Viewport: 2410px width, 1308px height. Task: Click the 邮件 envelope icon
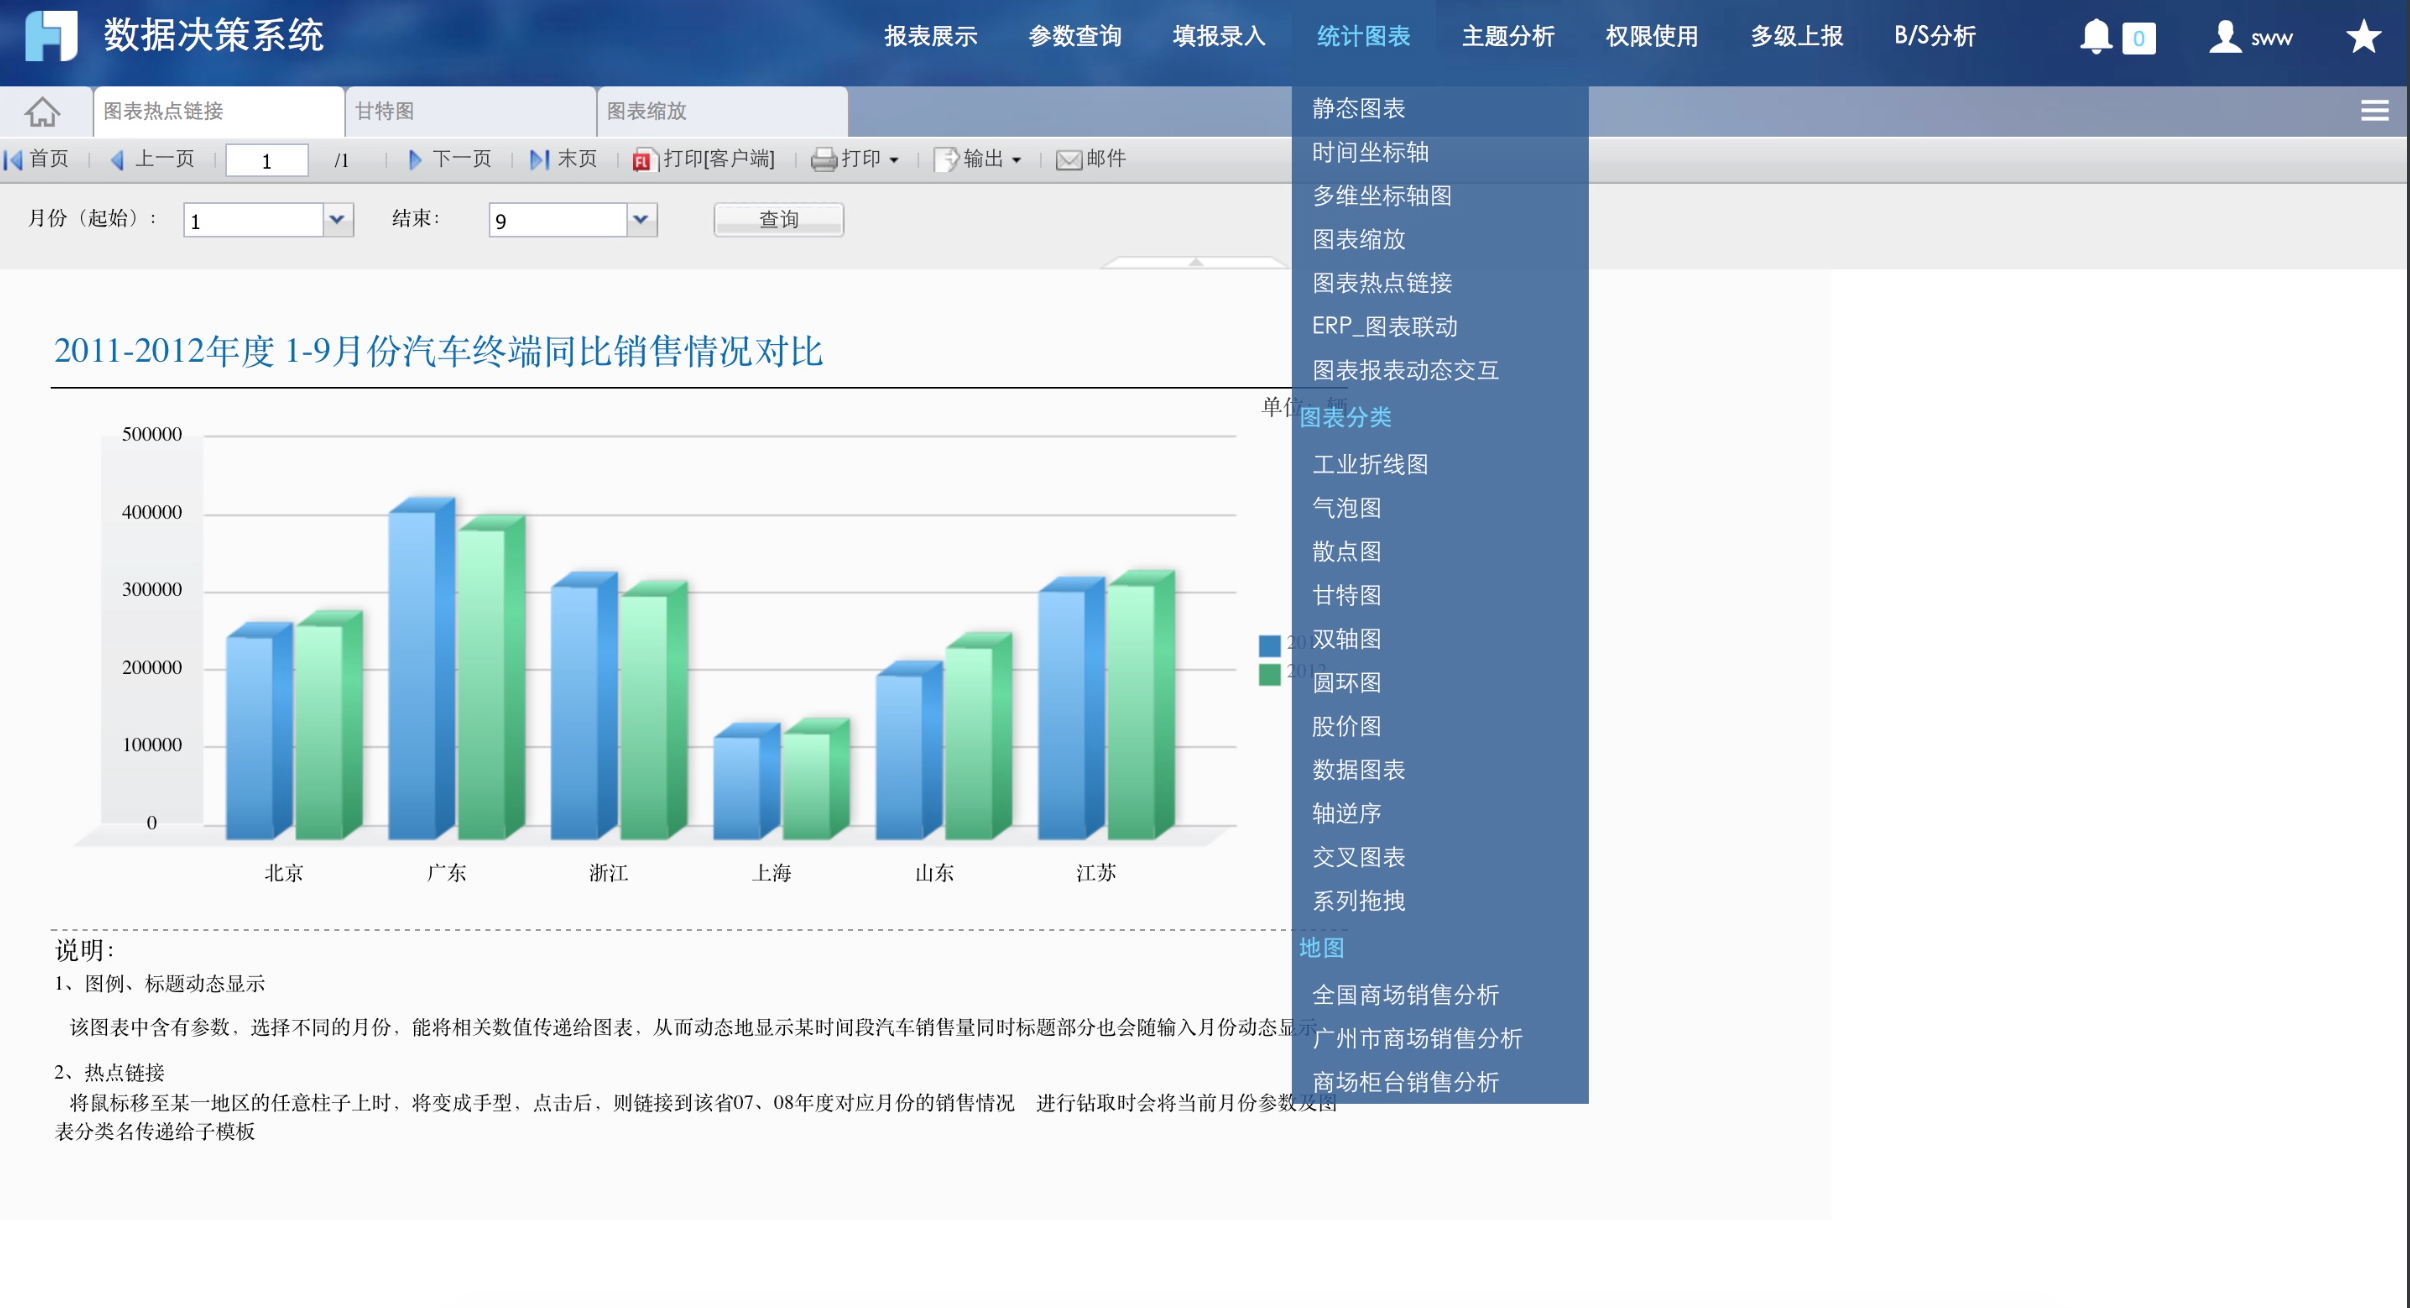pos(1068,160)
